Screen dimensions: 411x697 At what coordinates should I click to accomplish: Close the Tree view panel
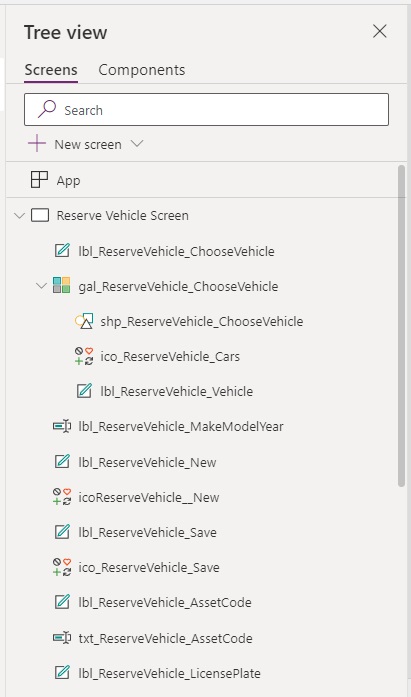pyautogui.click(x=380, y=31)
